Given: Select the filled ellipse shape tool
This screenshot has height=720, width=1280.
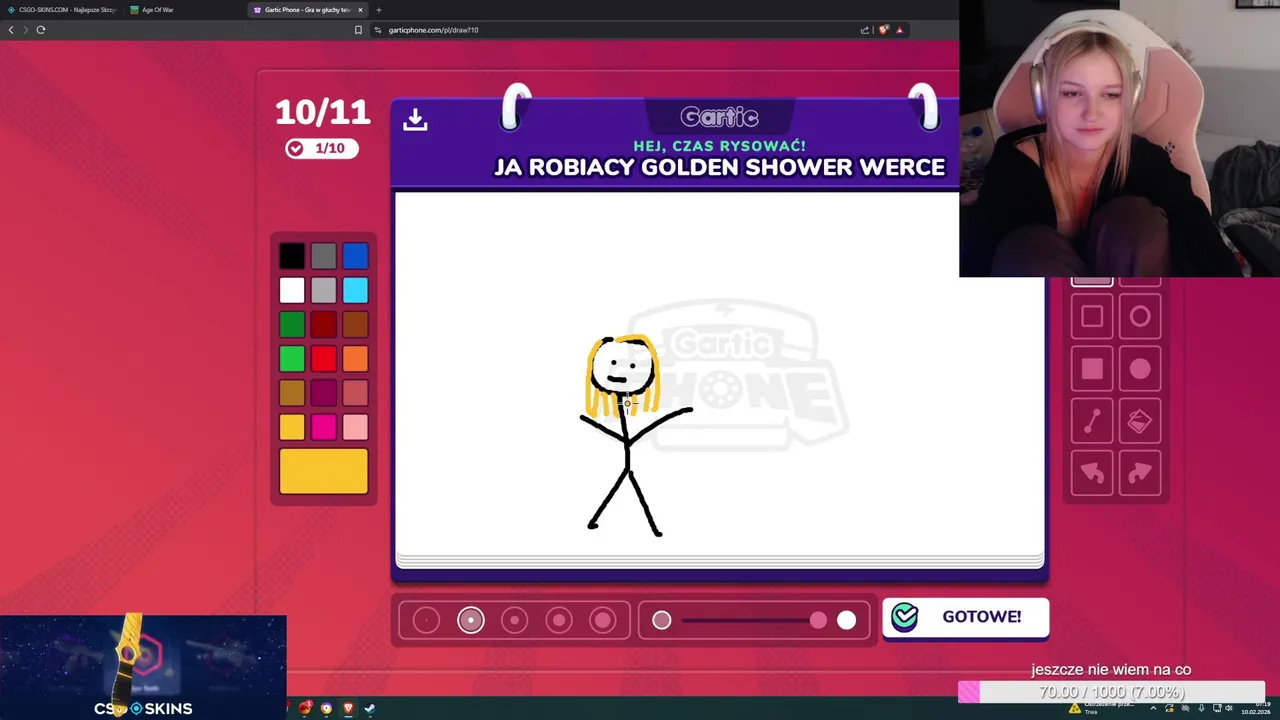Looking at the screenshot, I should coord(1140,369).
